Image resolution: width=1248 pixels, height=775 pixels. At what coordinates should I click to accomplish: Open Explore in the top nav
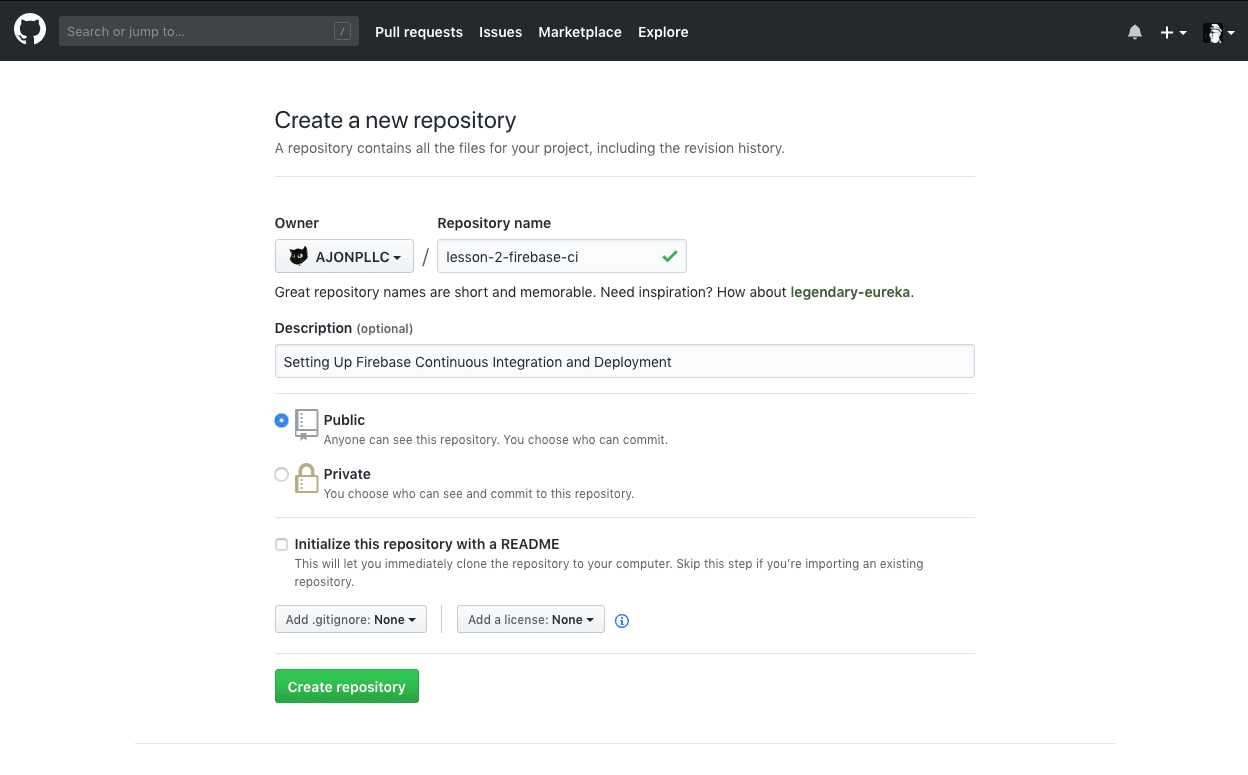coord(663,32)
